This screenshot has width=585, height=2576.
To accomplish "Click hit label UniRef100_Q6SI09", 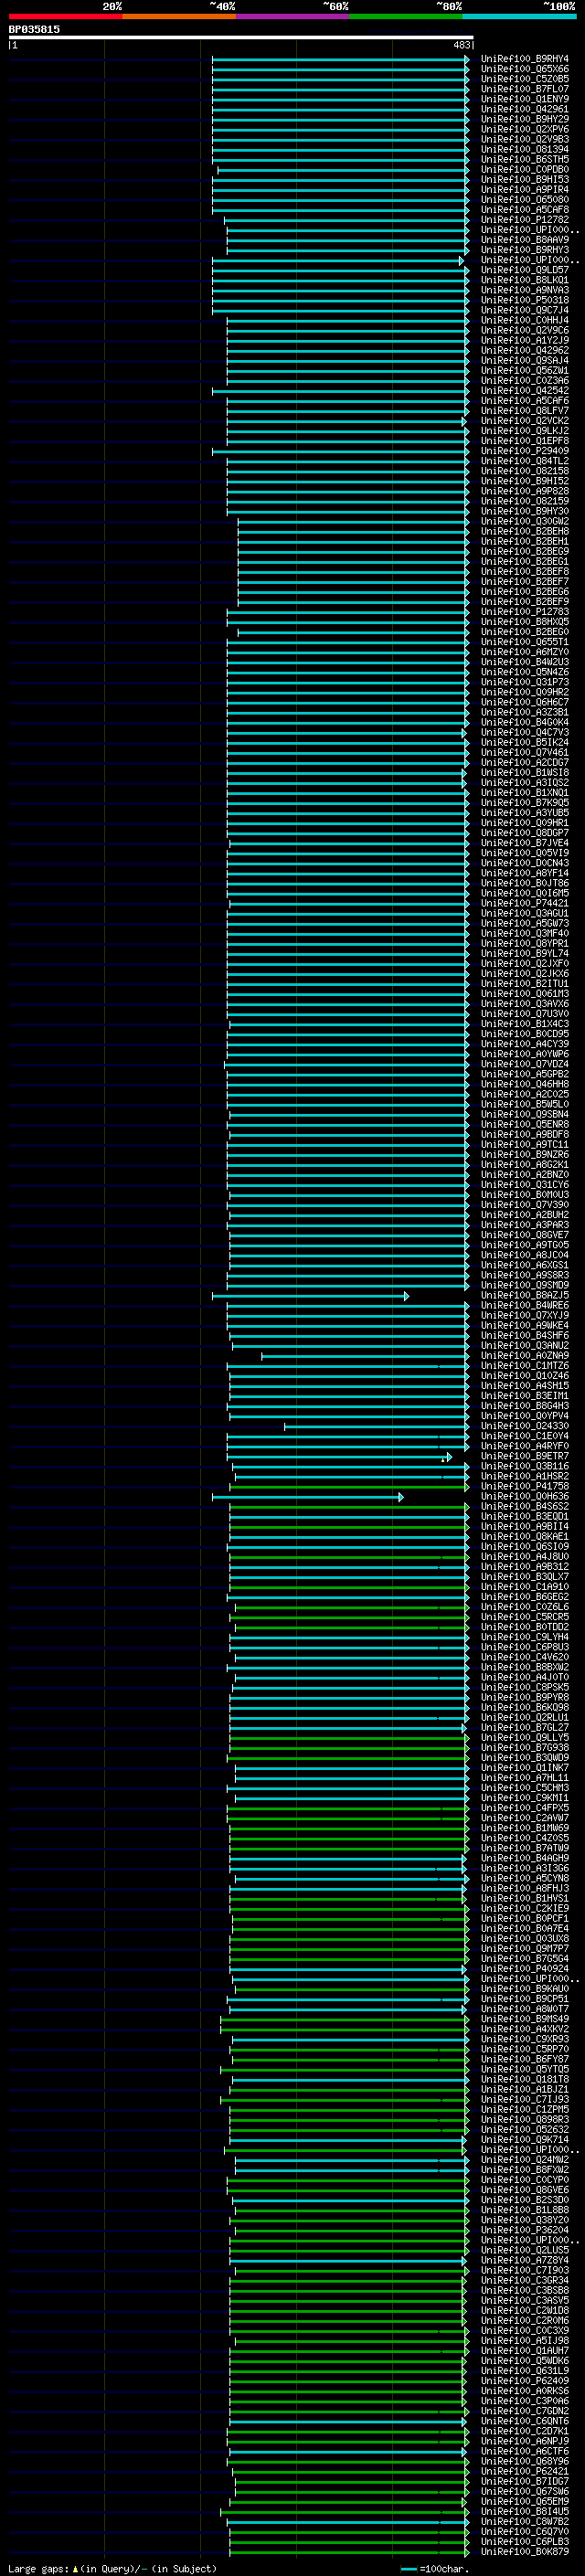I will tap(525, 1546).
